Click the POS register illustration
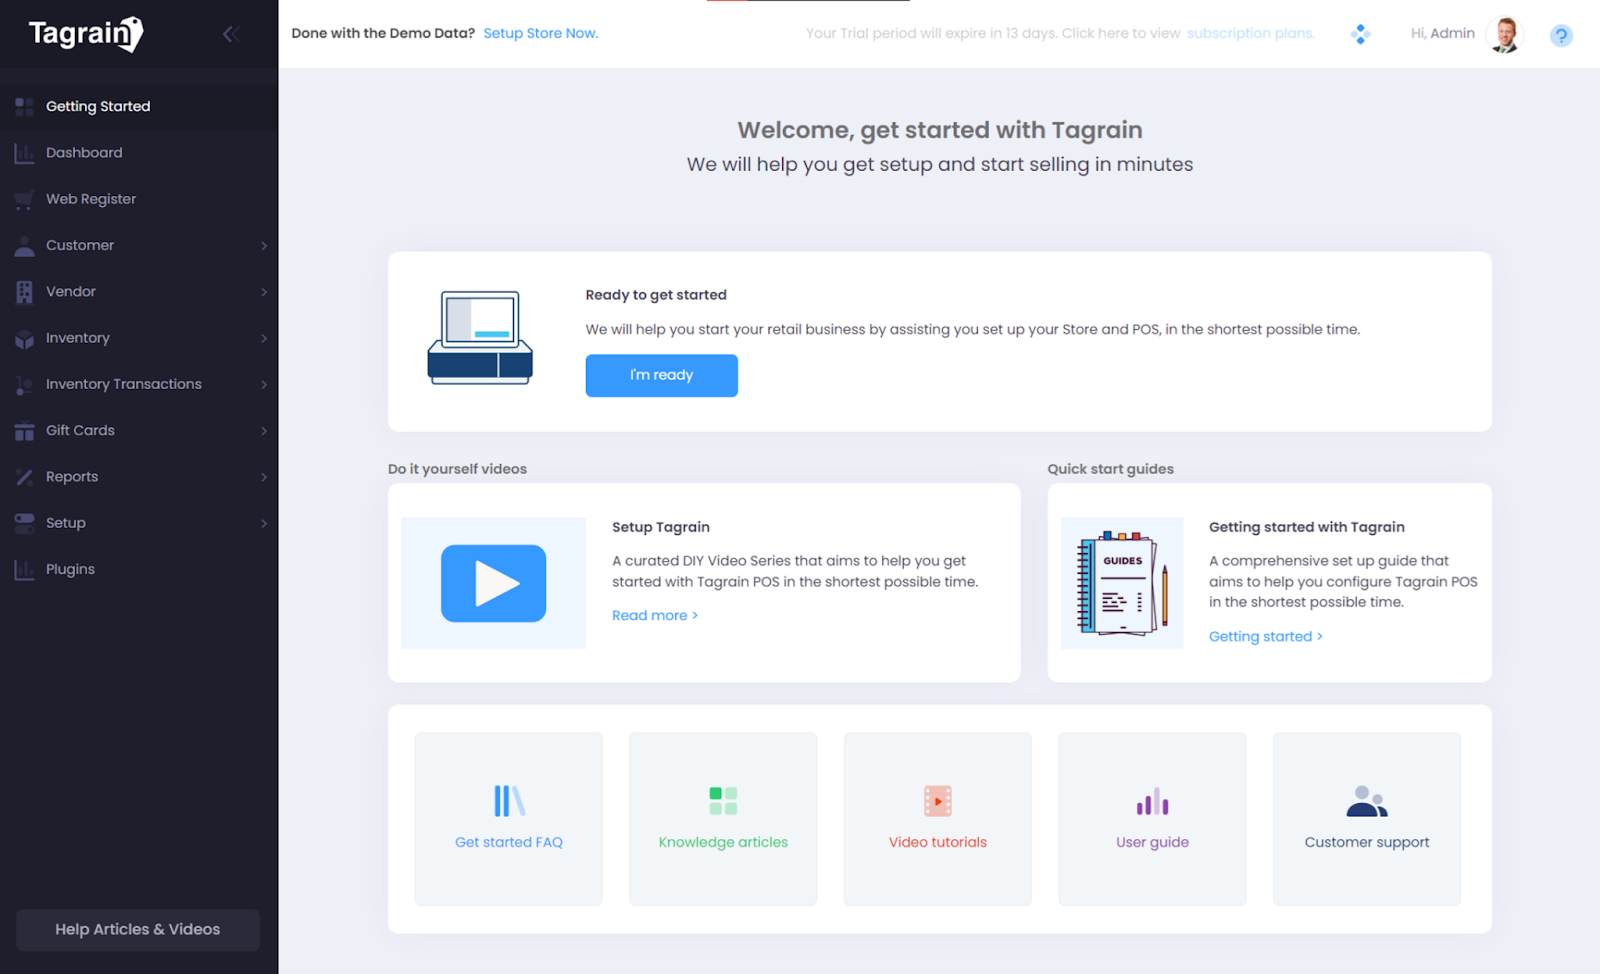 pyautogui.click(x=480, y=338)
